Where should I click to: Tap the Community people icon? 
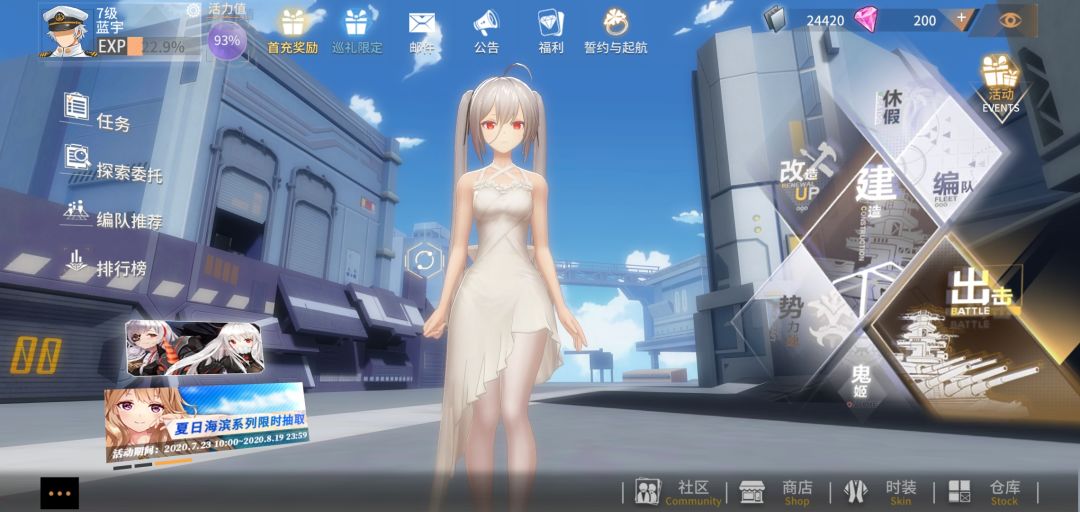coord(647,491)
